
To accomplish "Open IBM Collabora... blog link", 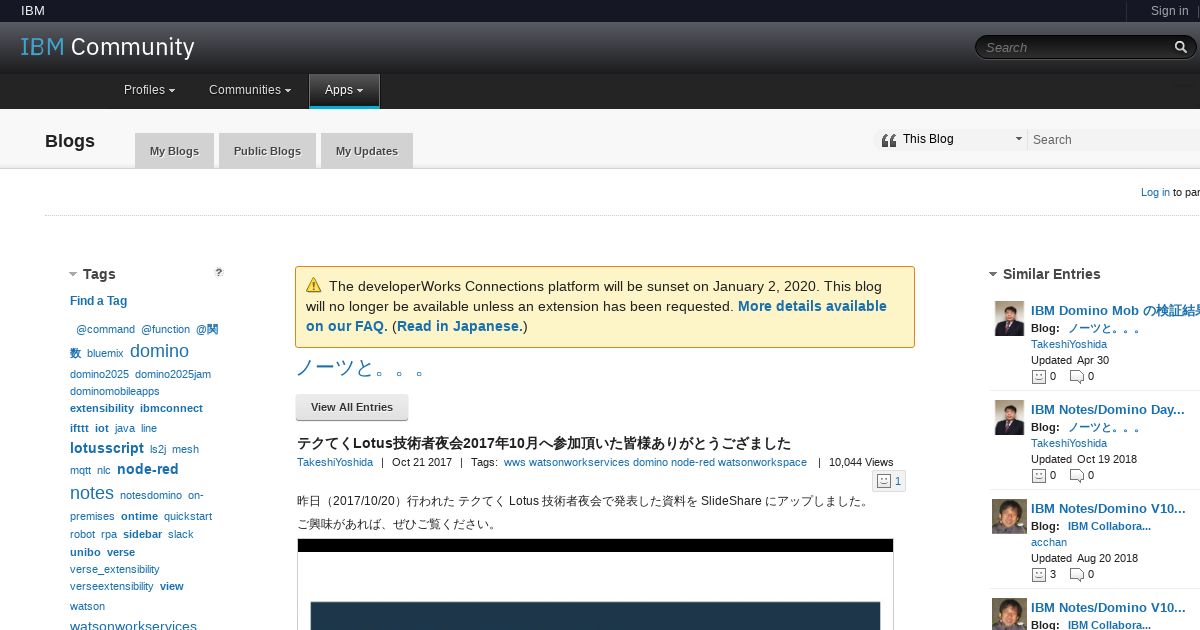I will coord(1109,526).
